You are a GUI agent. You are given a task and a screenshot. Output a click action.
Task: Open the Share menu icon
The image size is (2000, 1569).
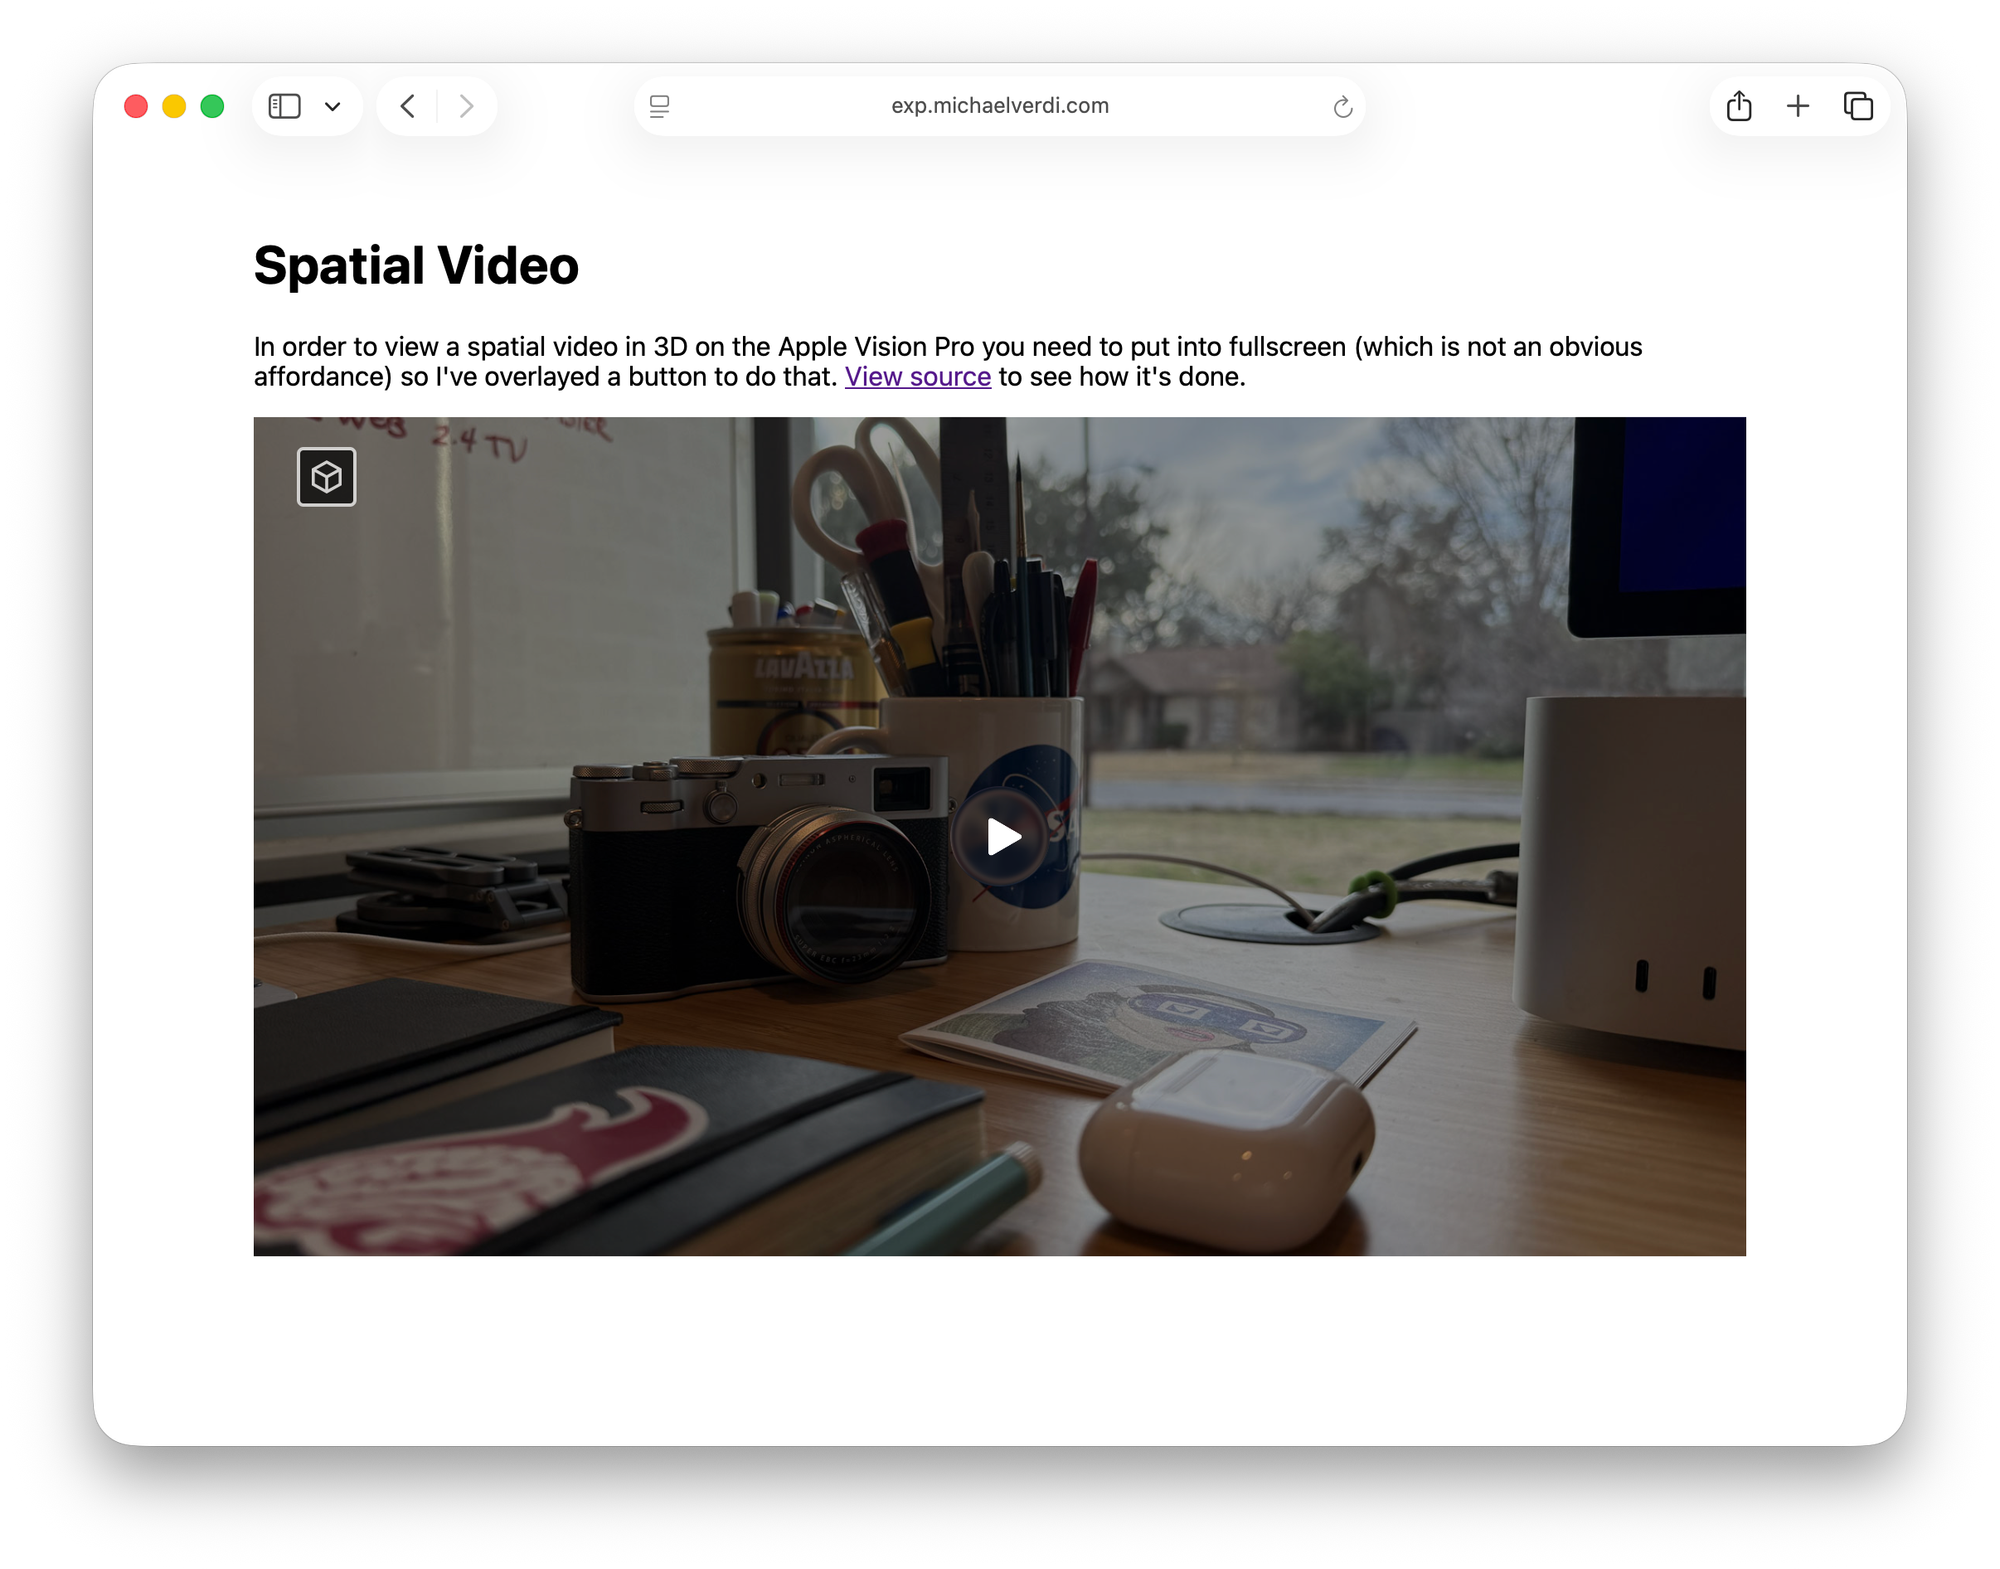[x=1739, y=106]
